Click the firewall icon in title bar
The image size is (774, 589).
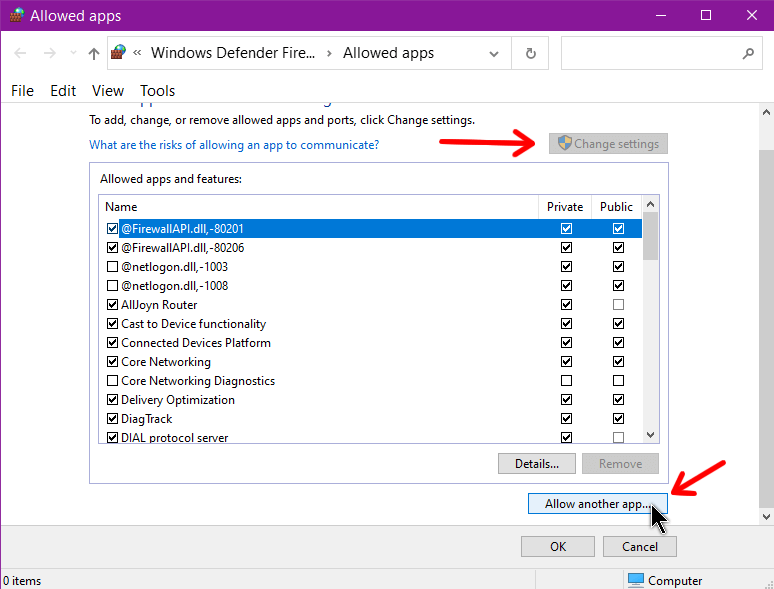(17, 15)
